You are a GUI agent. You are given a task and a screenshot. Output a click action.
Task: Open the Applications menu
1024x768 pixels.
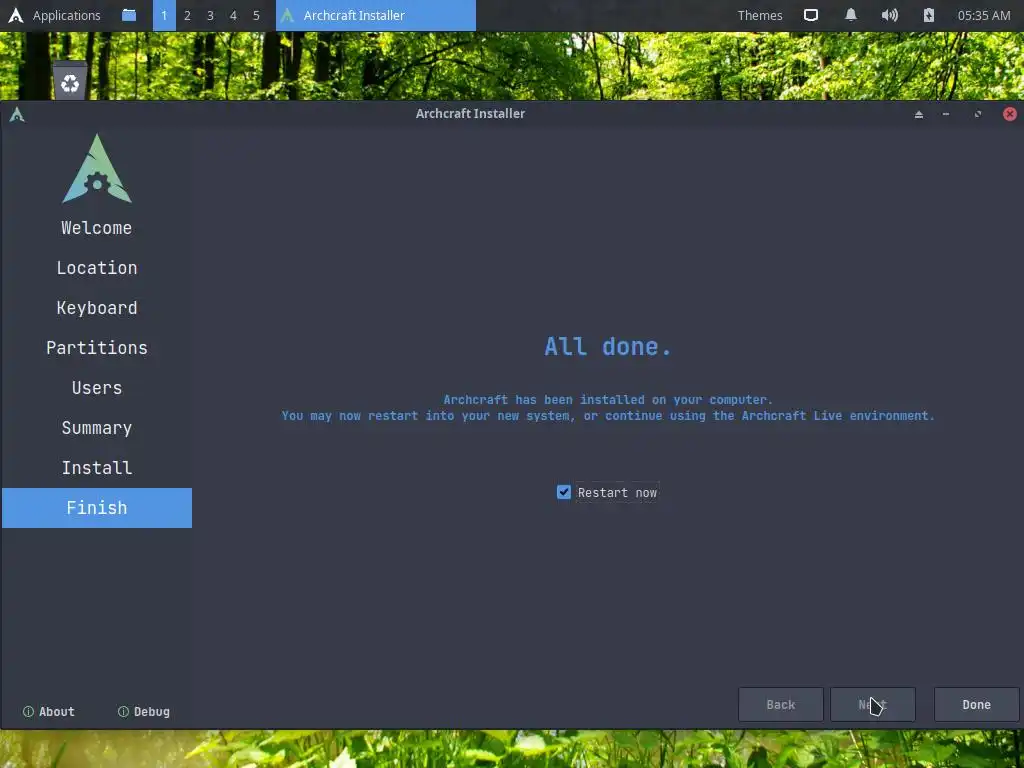67,15
